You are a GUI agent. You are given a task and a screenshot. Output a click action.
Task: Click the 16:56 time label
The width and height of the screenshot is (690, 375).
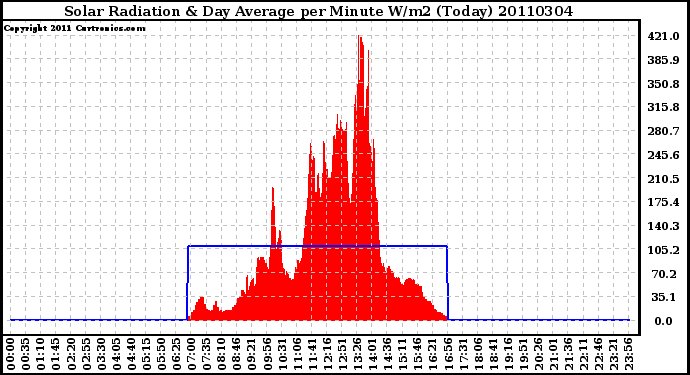click(448, 354)
